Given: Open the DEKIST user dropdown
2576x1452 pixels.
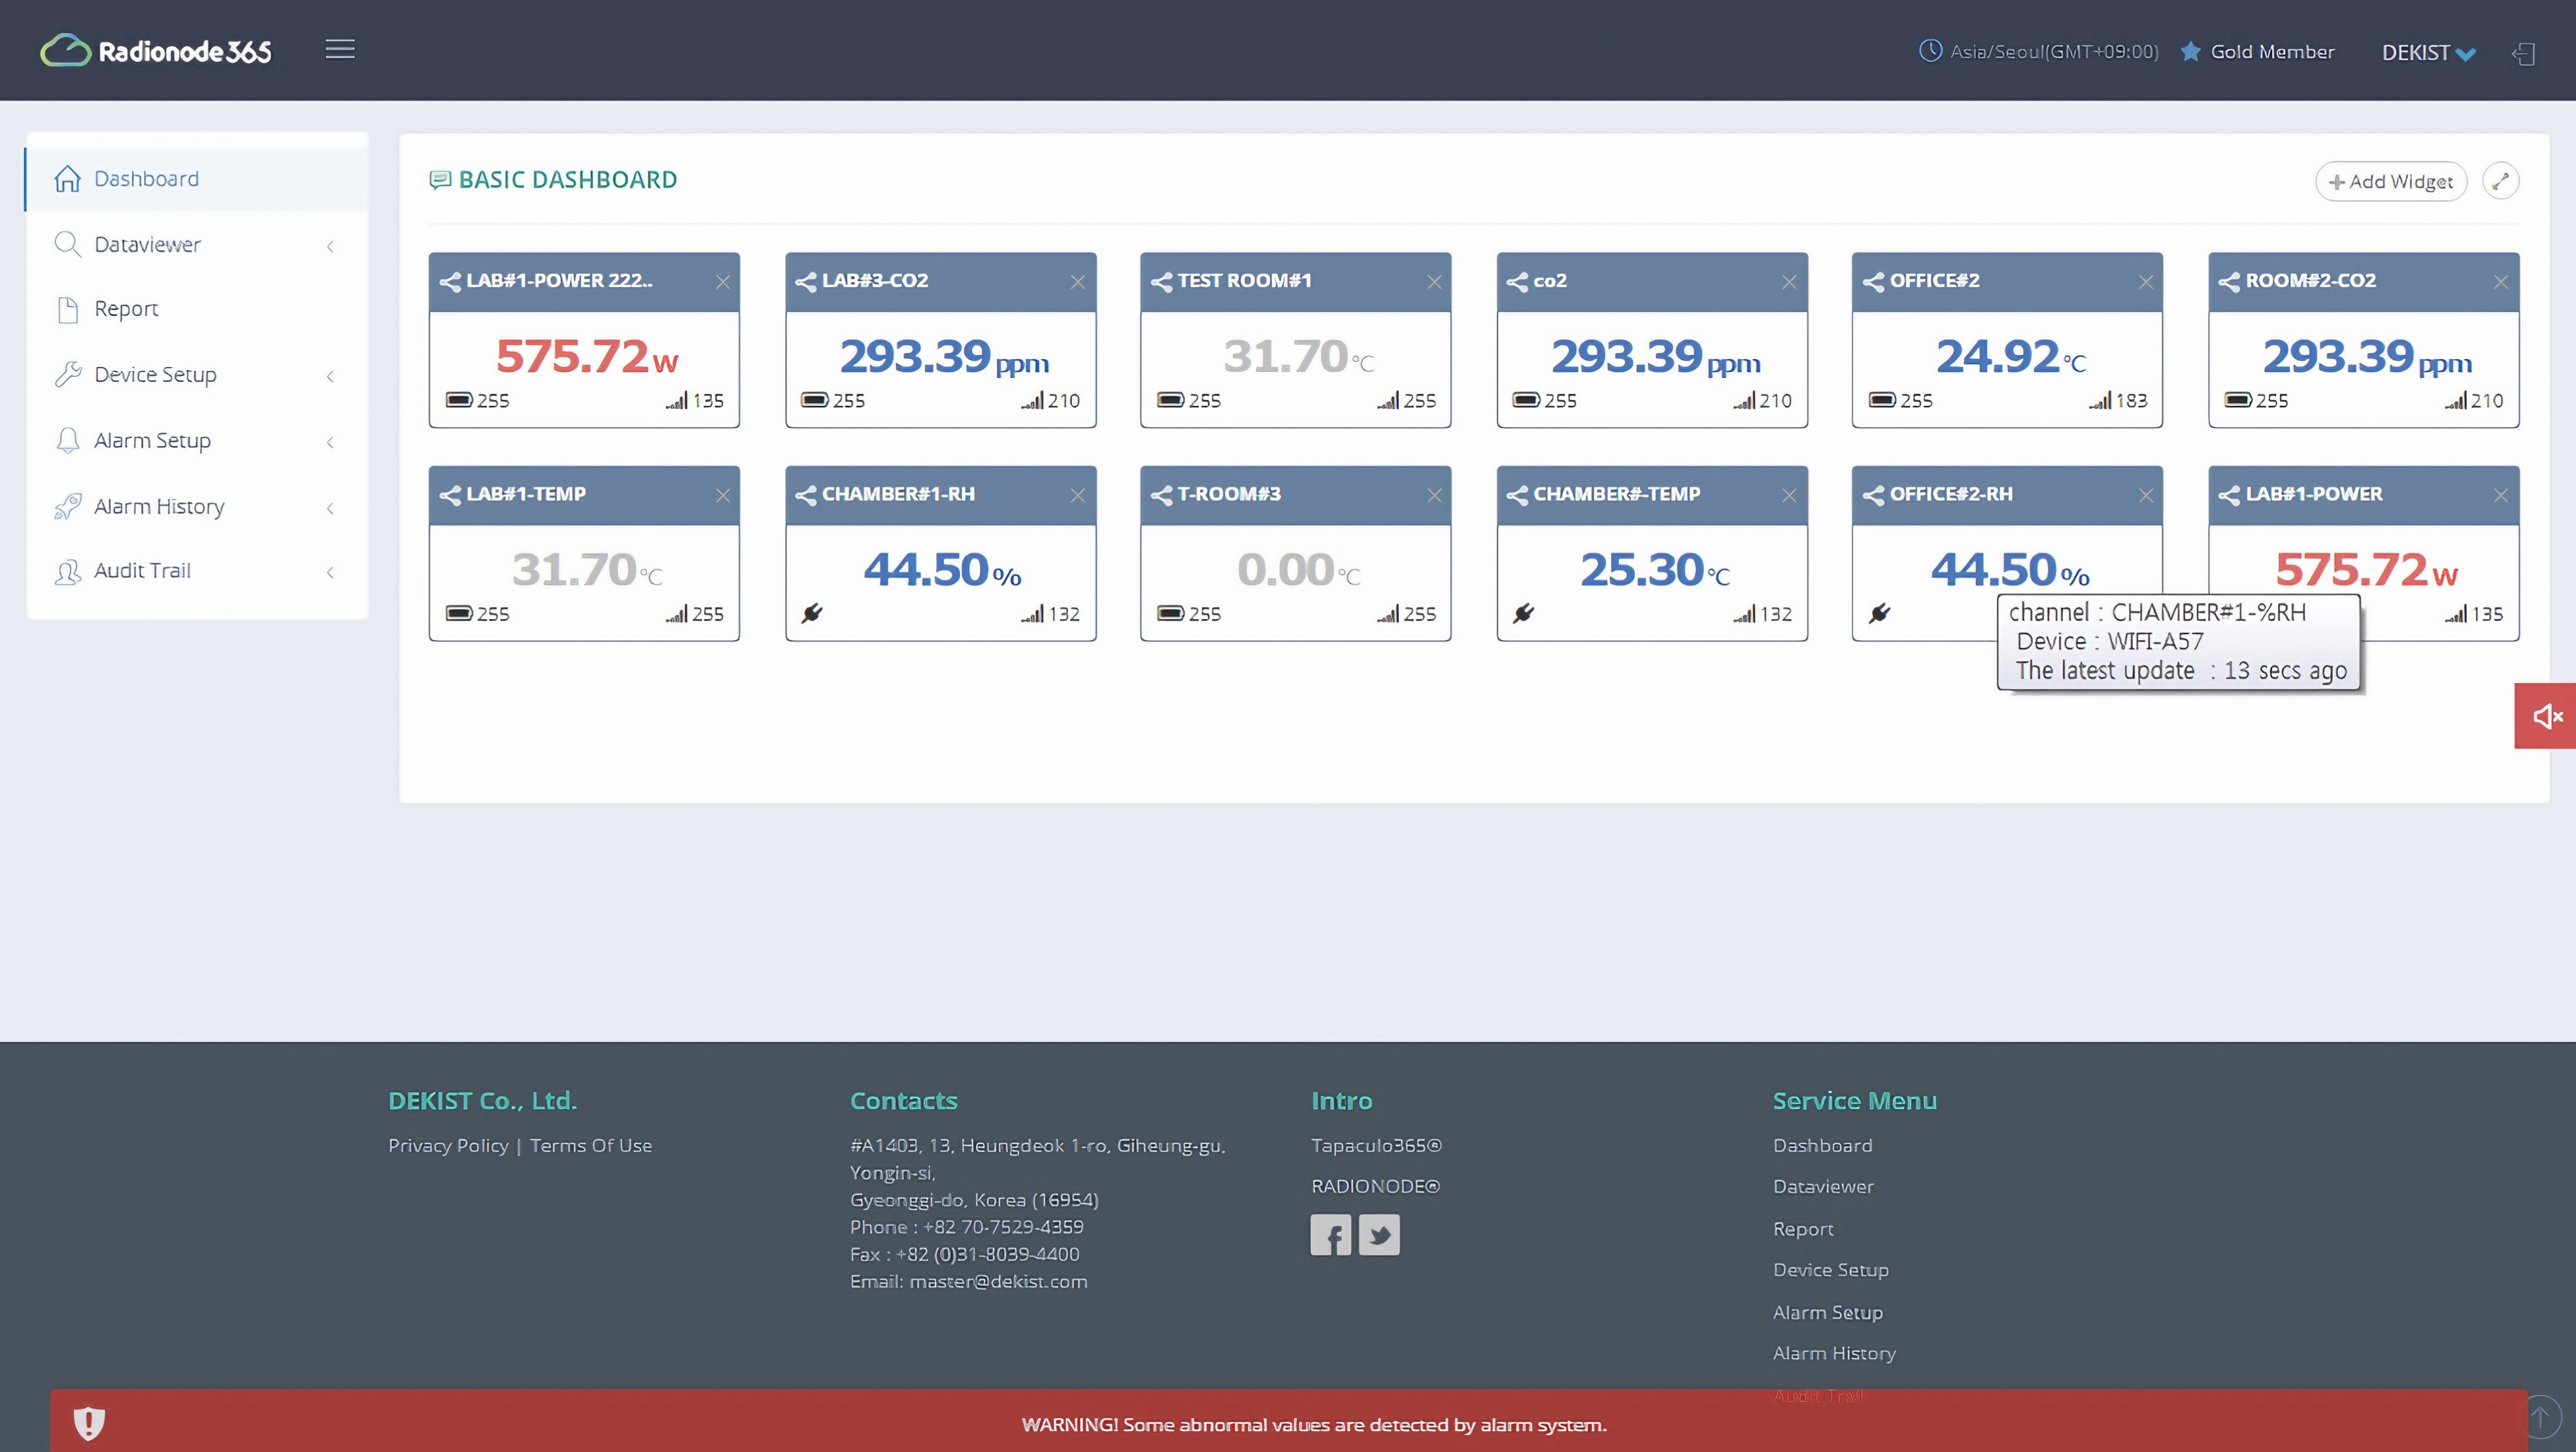Looking at the screenshot, I should [2428, 53].
